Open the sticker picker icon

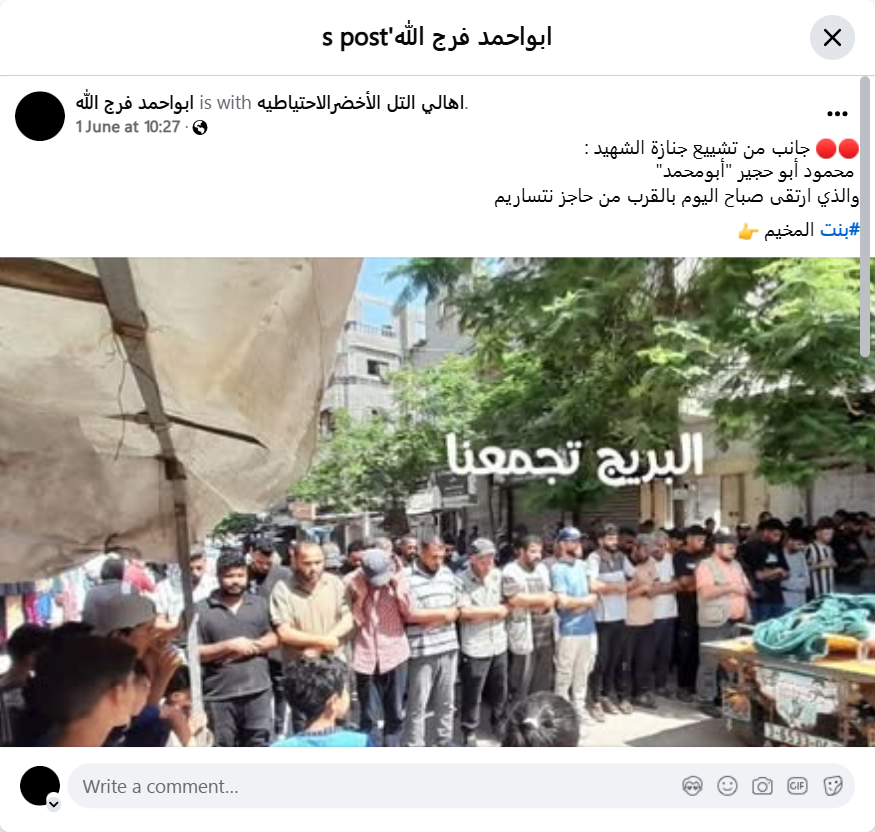[832, 786]
